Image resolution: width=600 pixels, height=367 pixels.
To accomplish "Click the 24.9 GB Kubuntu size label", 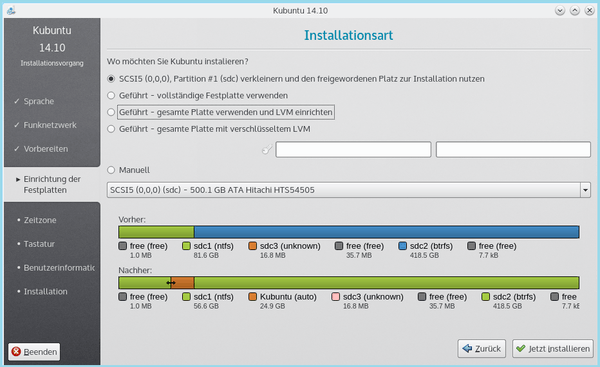I will tap(272, 306).
